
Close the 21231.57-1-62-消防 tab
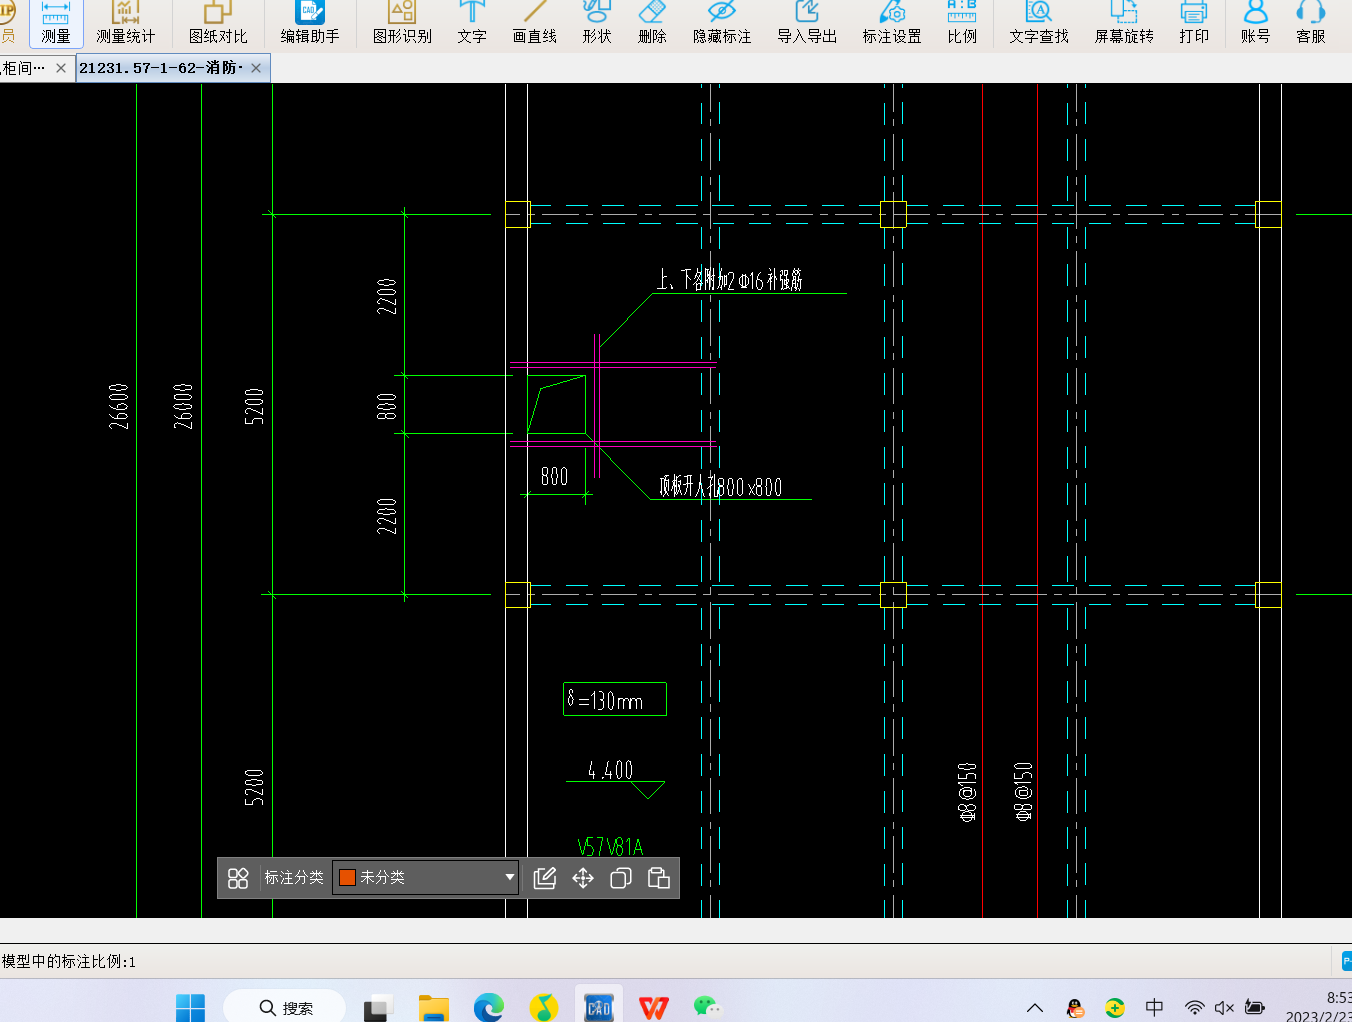[x=257, y=68]
